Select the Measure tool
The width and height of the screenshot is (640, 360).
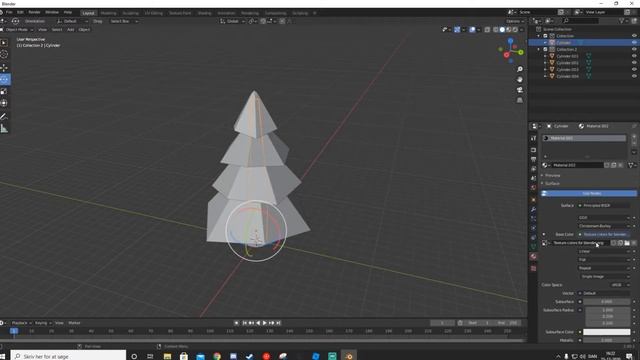(x=4, y=129)
